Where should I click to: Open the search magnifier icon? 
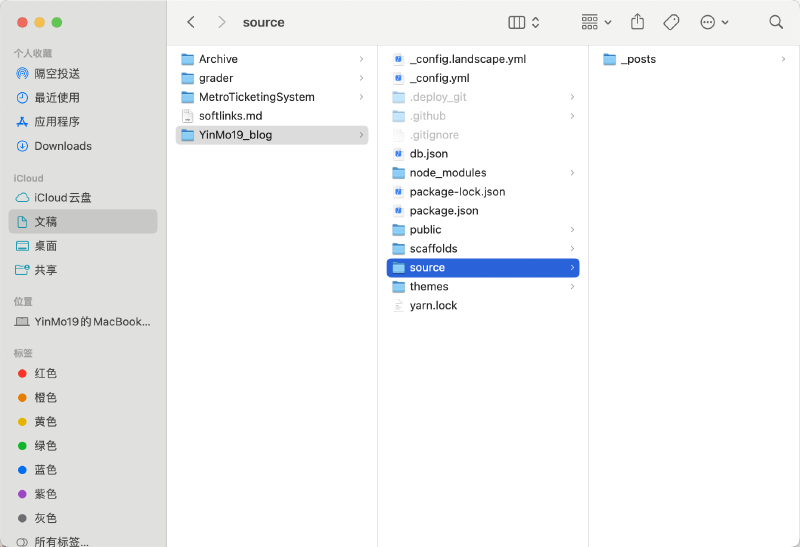pos(776,22)
